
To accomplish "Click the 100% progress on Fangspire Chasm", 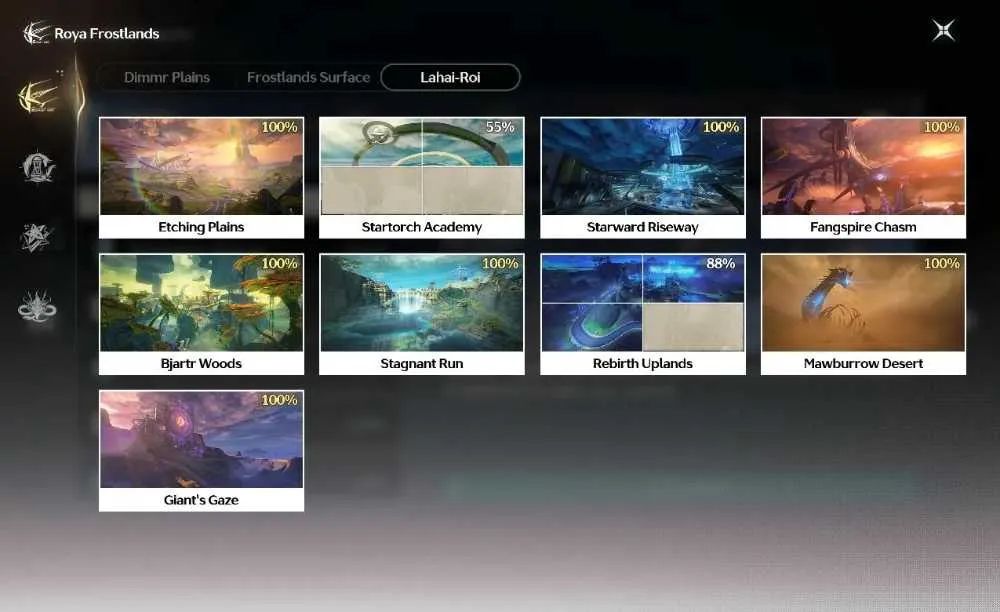I will coord(942,127).
